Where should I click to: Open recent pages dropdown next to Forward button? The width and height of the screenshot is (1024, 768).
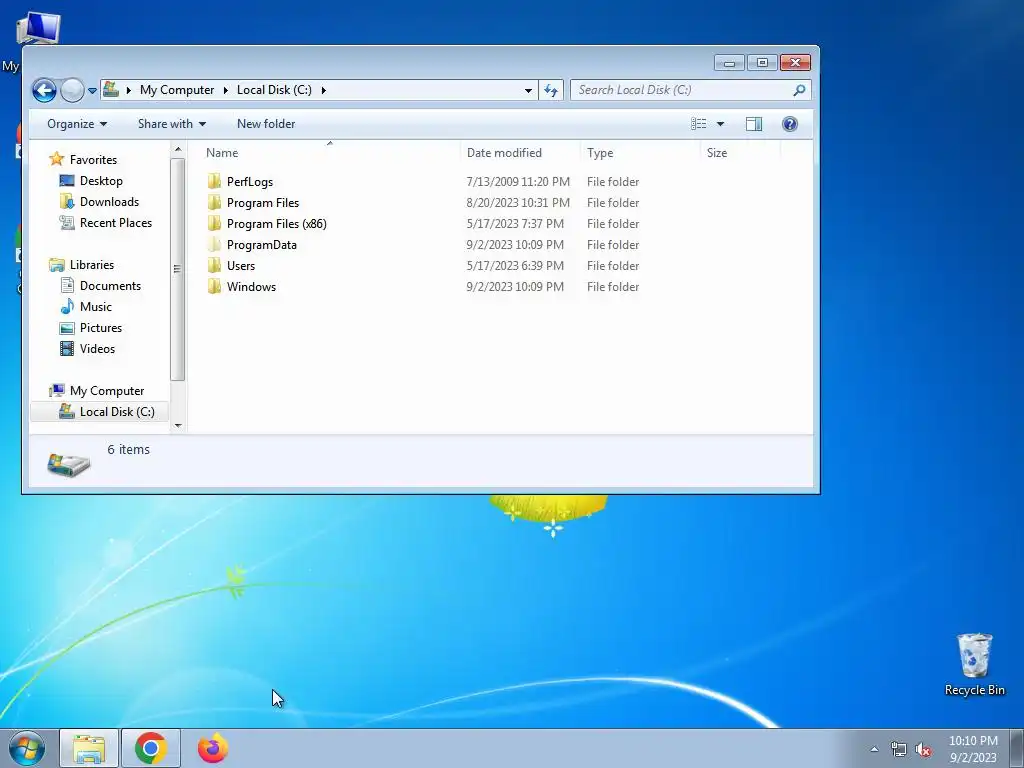coord(92,91)
